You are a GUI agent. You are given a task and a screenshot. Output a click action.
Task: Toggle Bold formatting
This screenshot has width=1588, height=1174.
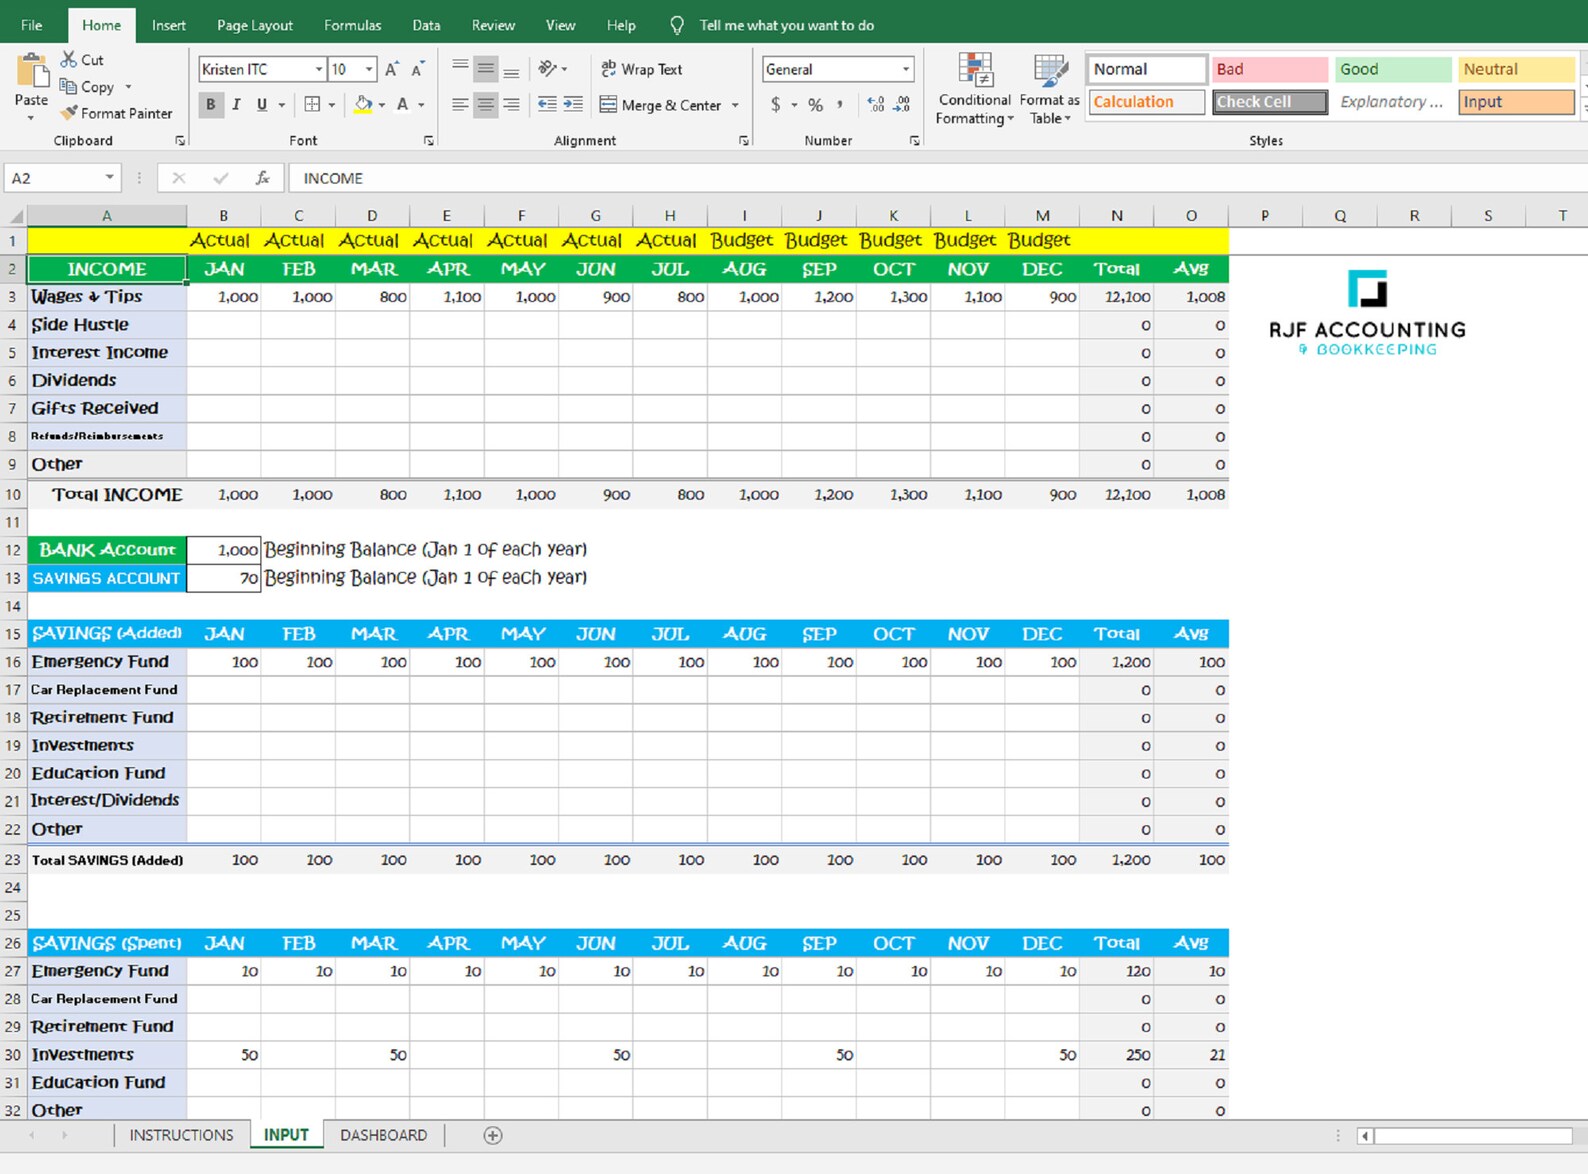tap(211, 104)
